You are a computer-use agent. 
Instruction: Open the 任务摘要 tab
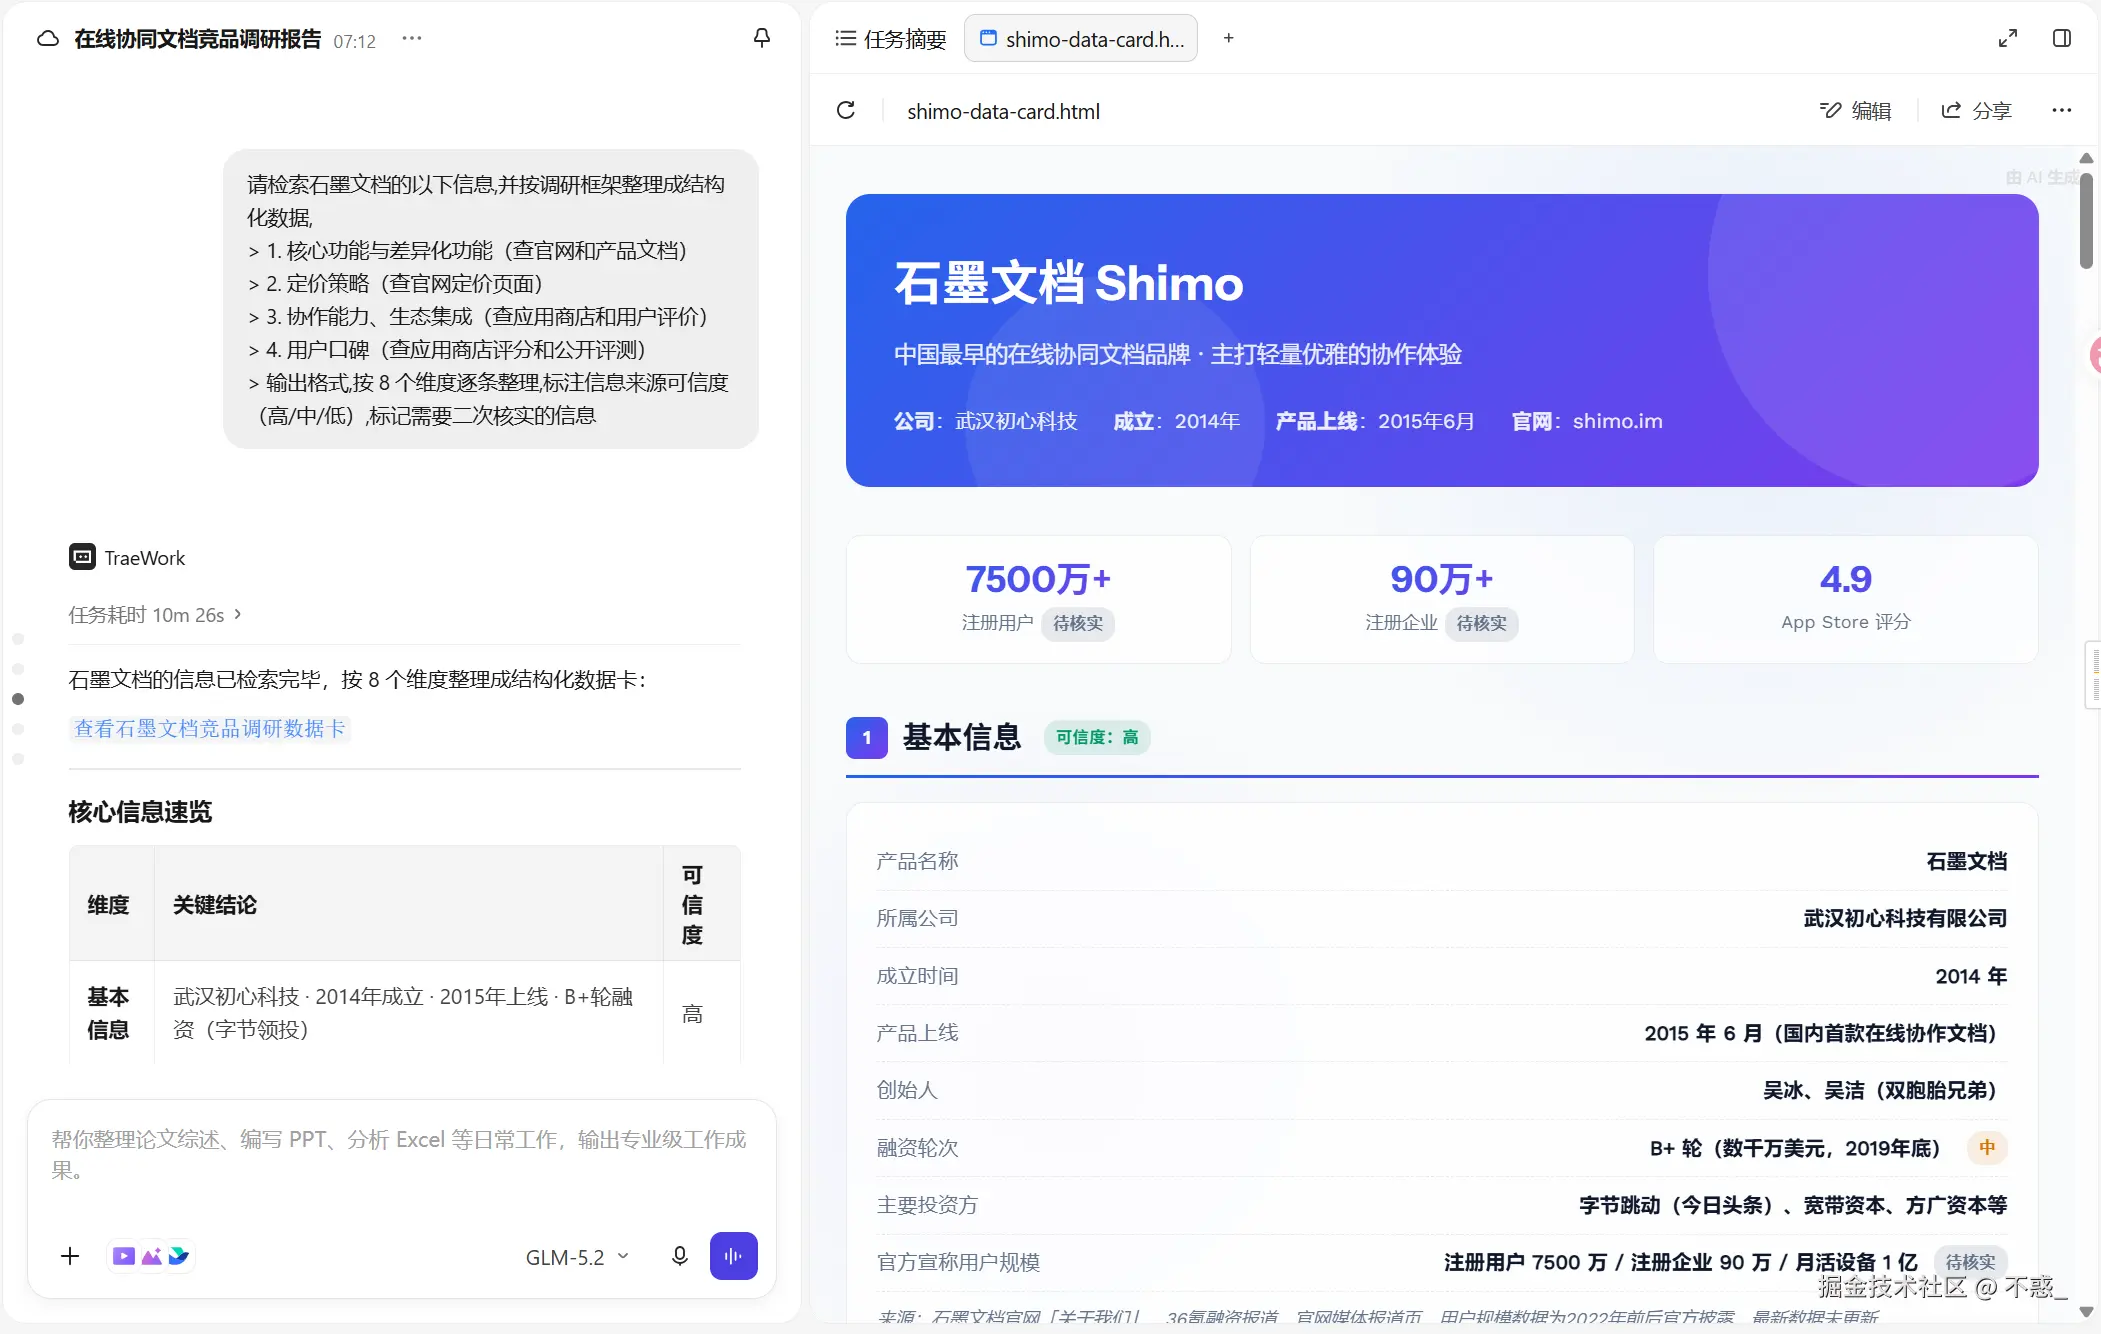(890, 39)
